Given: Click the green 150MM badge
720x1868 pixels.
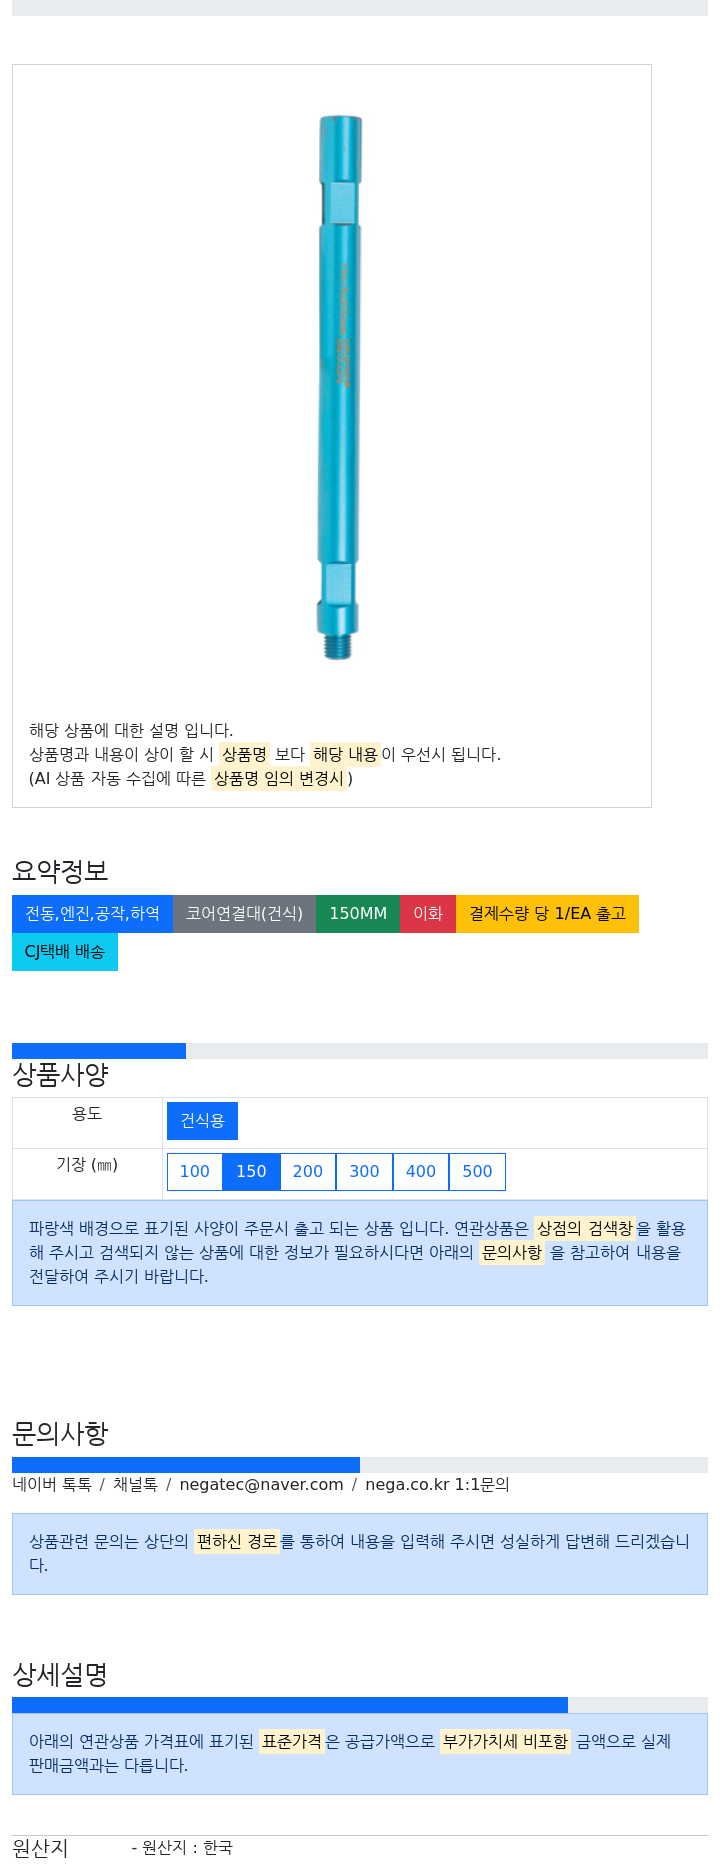Looking at the screenshot, I should [x=358, y=914].
